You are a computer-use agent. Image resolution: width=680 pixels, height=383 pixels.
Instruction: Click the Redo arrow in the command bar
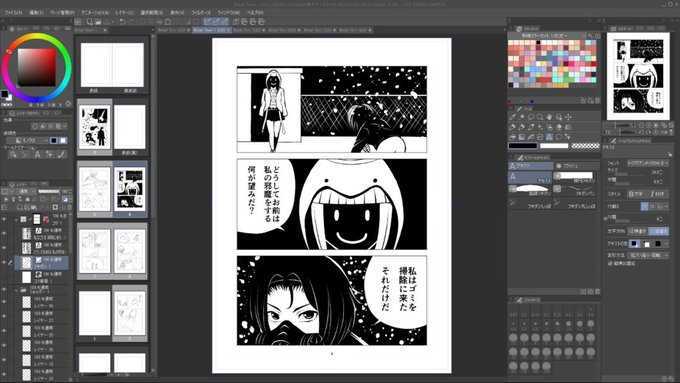131,21
